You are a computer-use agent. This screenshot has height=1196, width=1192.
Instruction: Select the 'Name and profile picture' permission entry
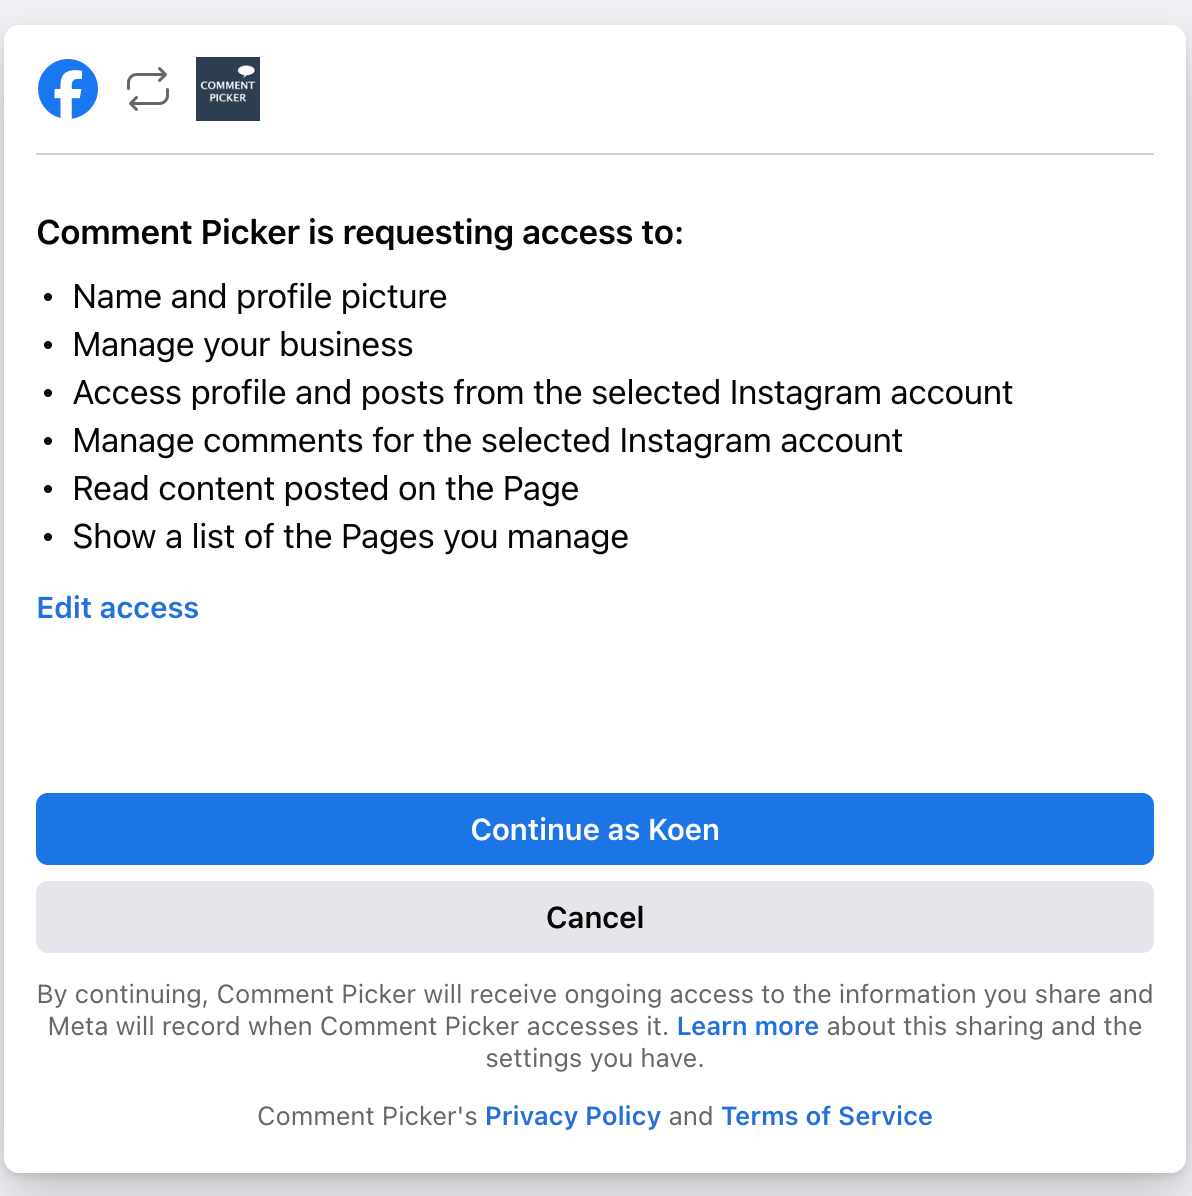click(259, 296)
